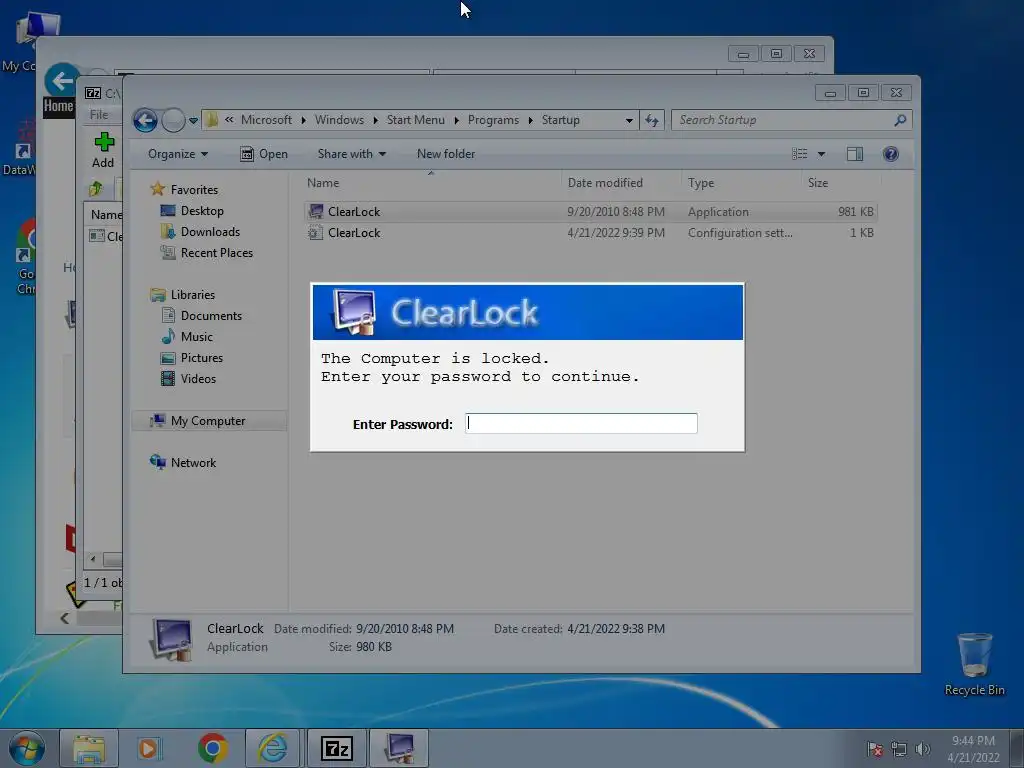This screenshot has height=768, width=1024.
Task: Click the change view icon
Action: [800, 154]
